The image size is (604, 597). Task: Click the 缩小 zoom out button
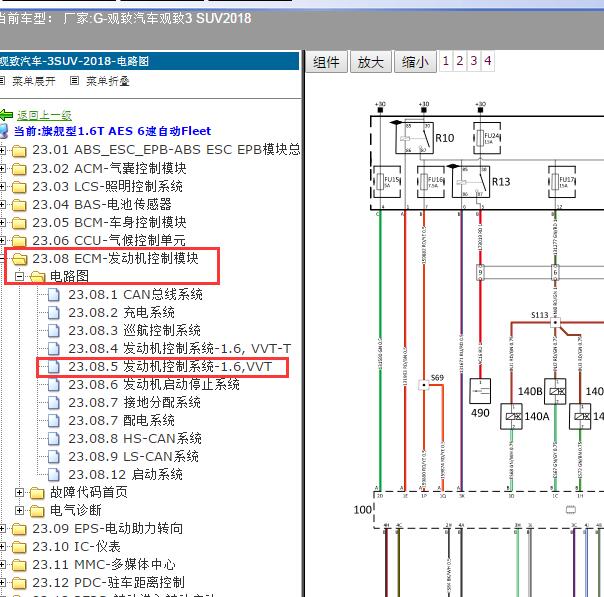tap(415, 62)
